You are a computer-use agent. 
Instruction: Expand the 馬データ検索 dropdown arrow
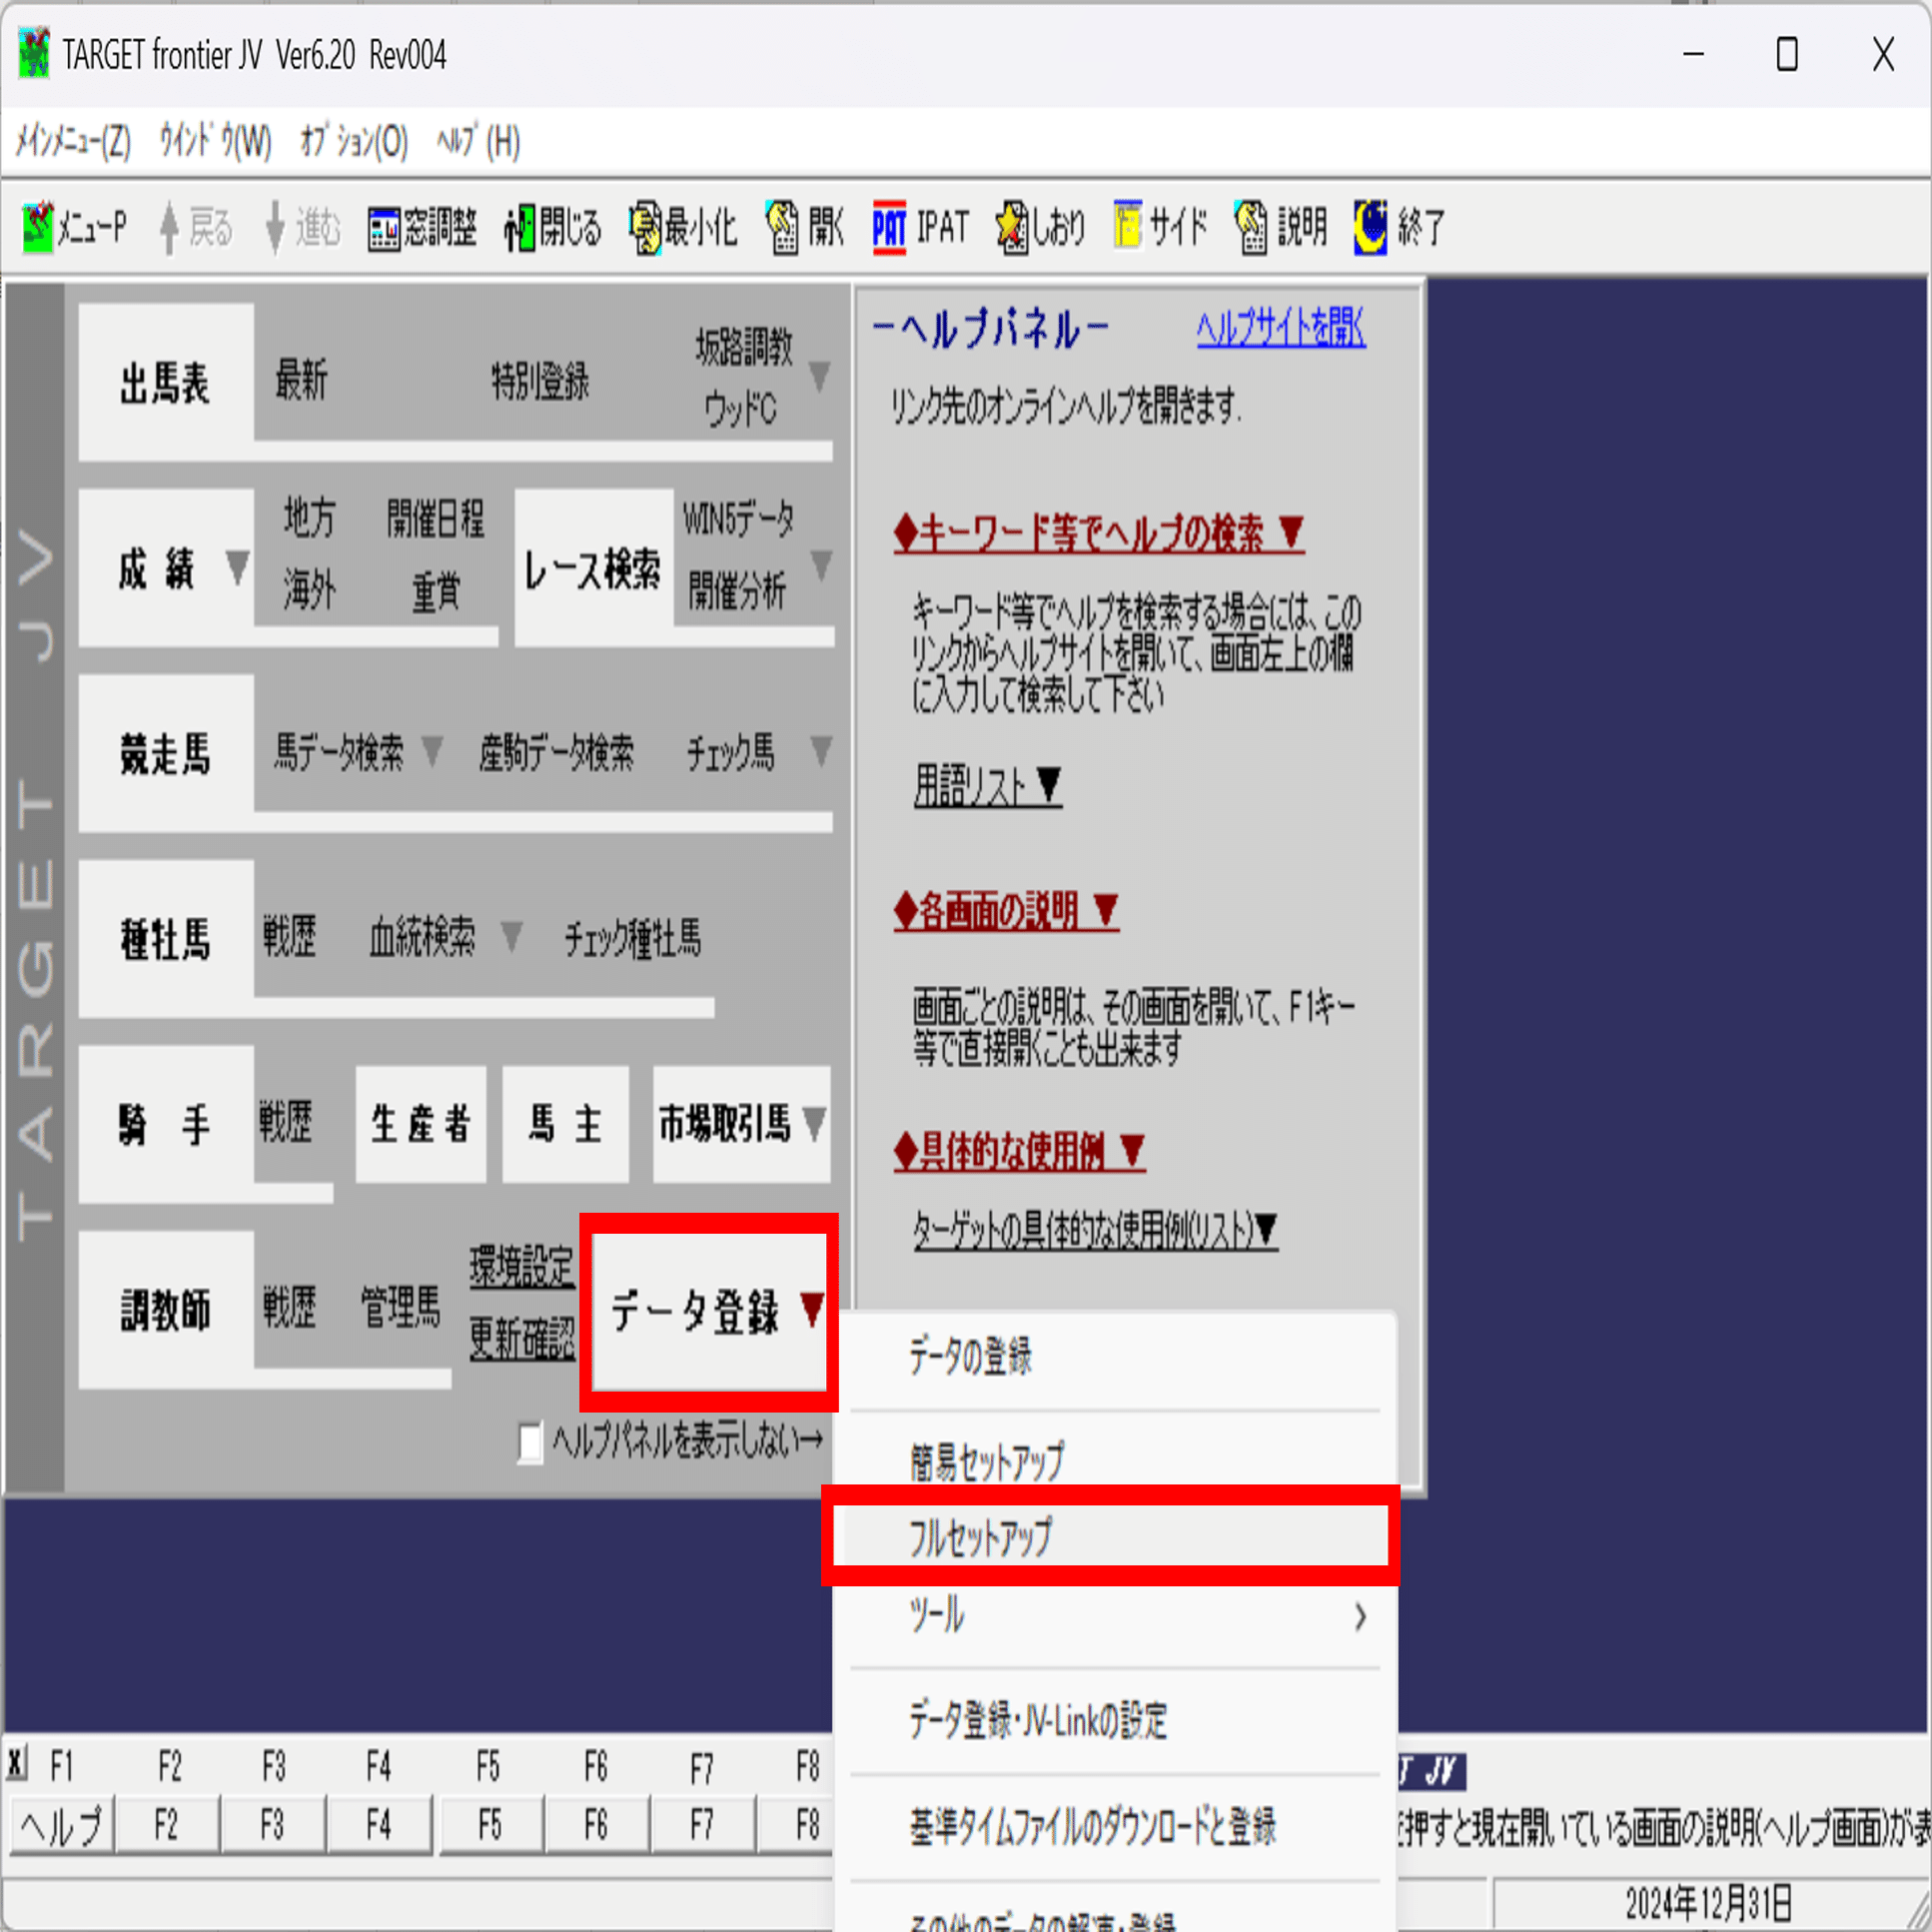[432, 751]
